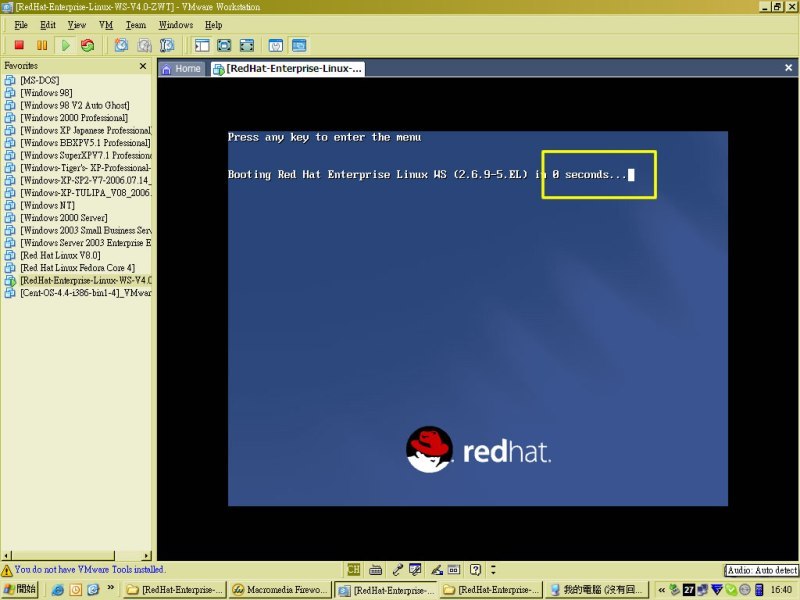800x600 pixels.
Task: Launch Internet Explorer from quick launch
Action: (58, 590)
